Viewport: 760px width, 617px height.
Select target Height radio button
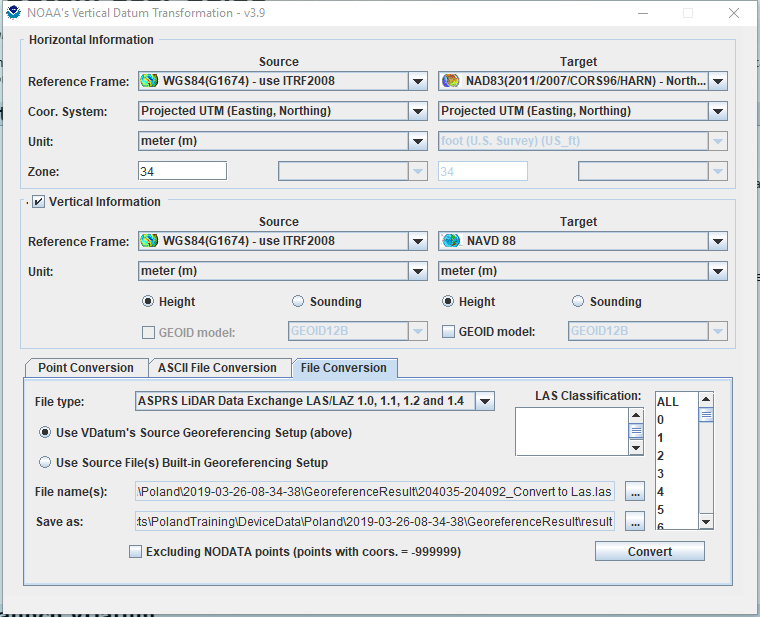tap(448, 301)
